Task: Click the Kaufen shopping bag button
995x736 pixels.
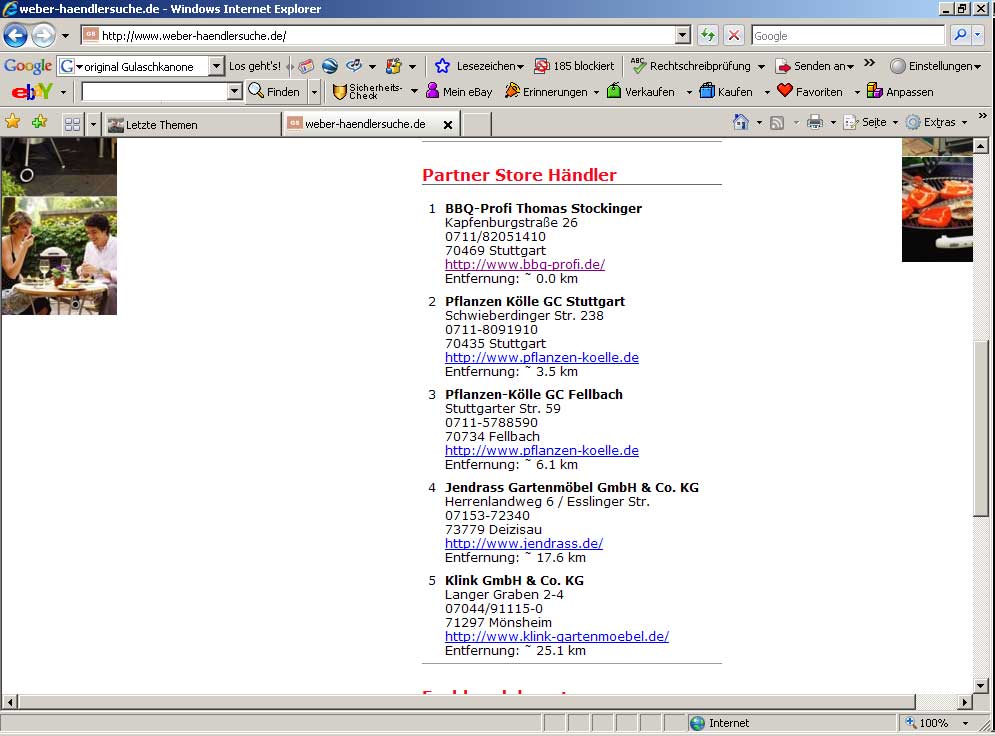Action: click(726, 92)
